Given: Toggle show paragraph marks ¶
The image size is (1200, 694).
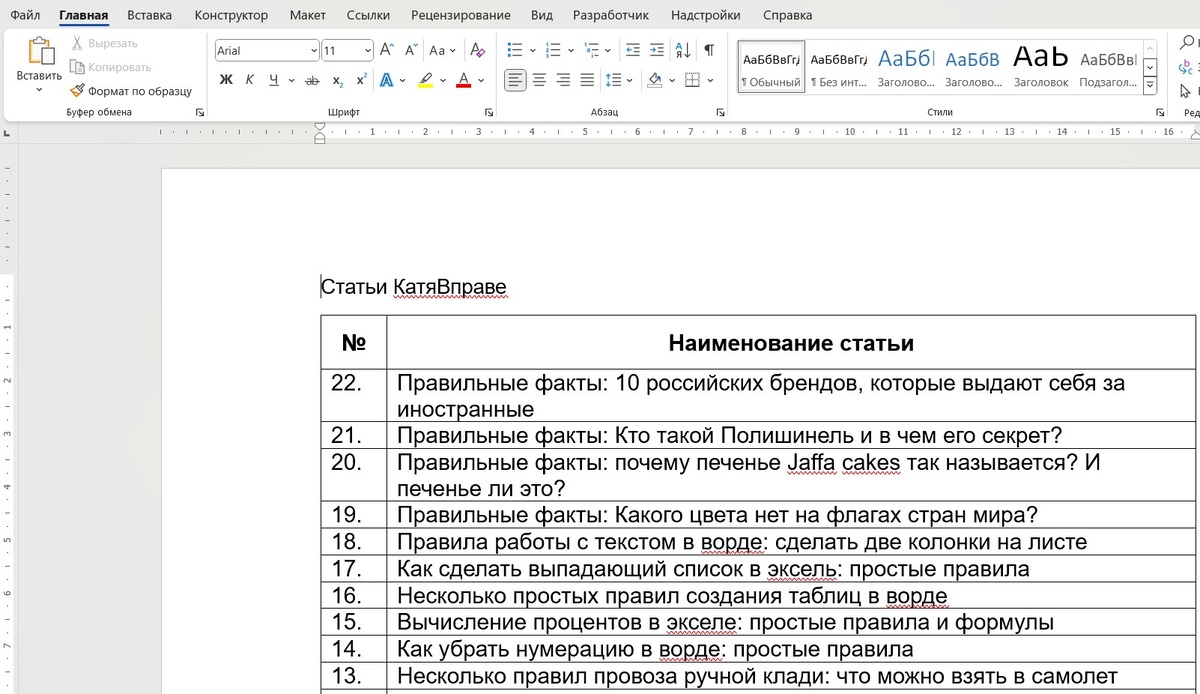Looking at the screenshot, I should click(x=709, y=50).
